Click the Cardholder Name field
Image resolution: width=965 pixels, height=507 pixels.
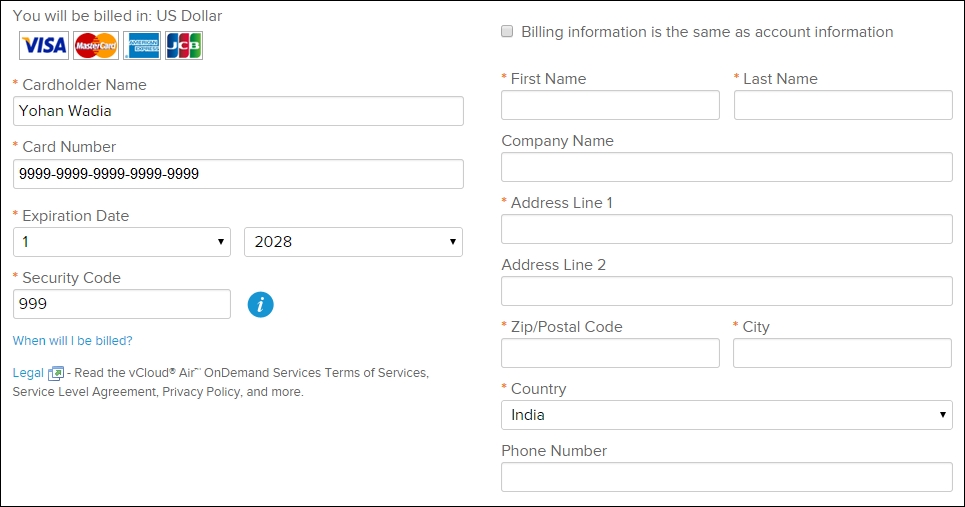click(238, 111)
